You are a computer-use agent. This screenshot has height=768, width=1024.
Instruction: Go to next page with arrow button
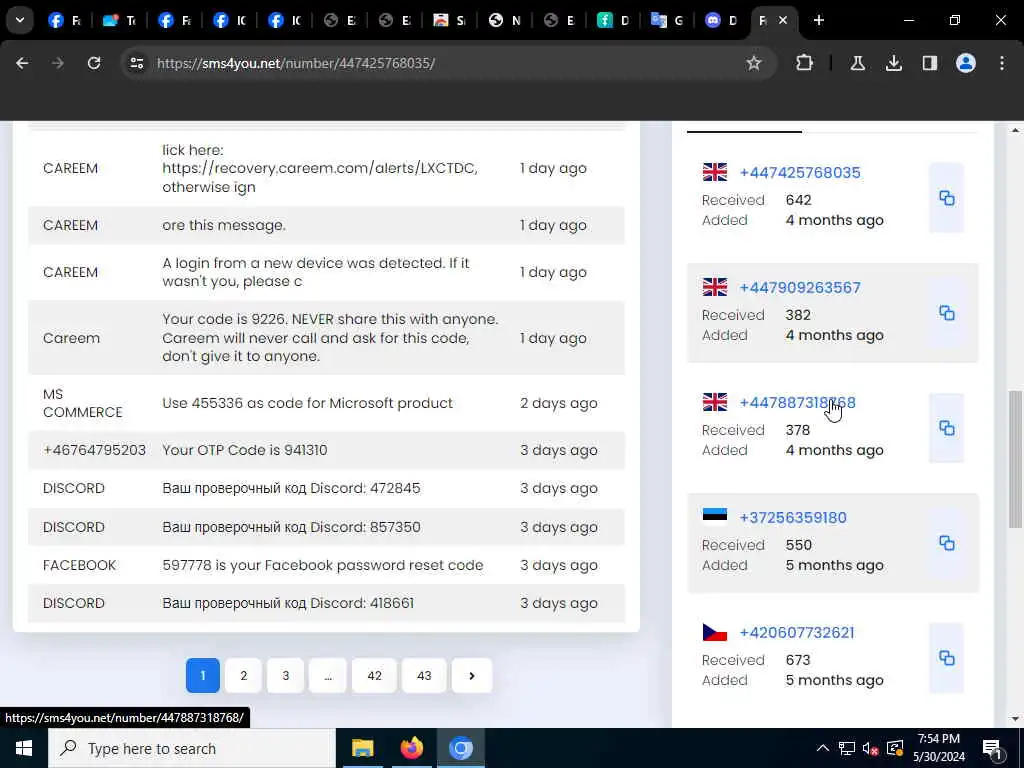pyautogui.click(x=472, y=676)
